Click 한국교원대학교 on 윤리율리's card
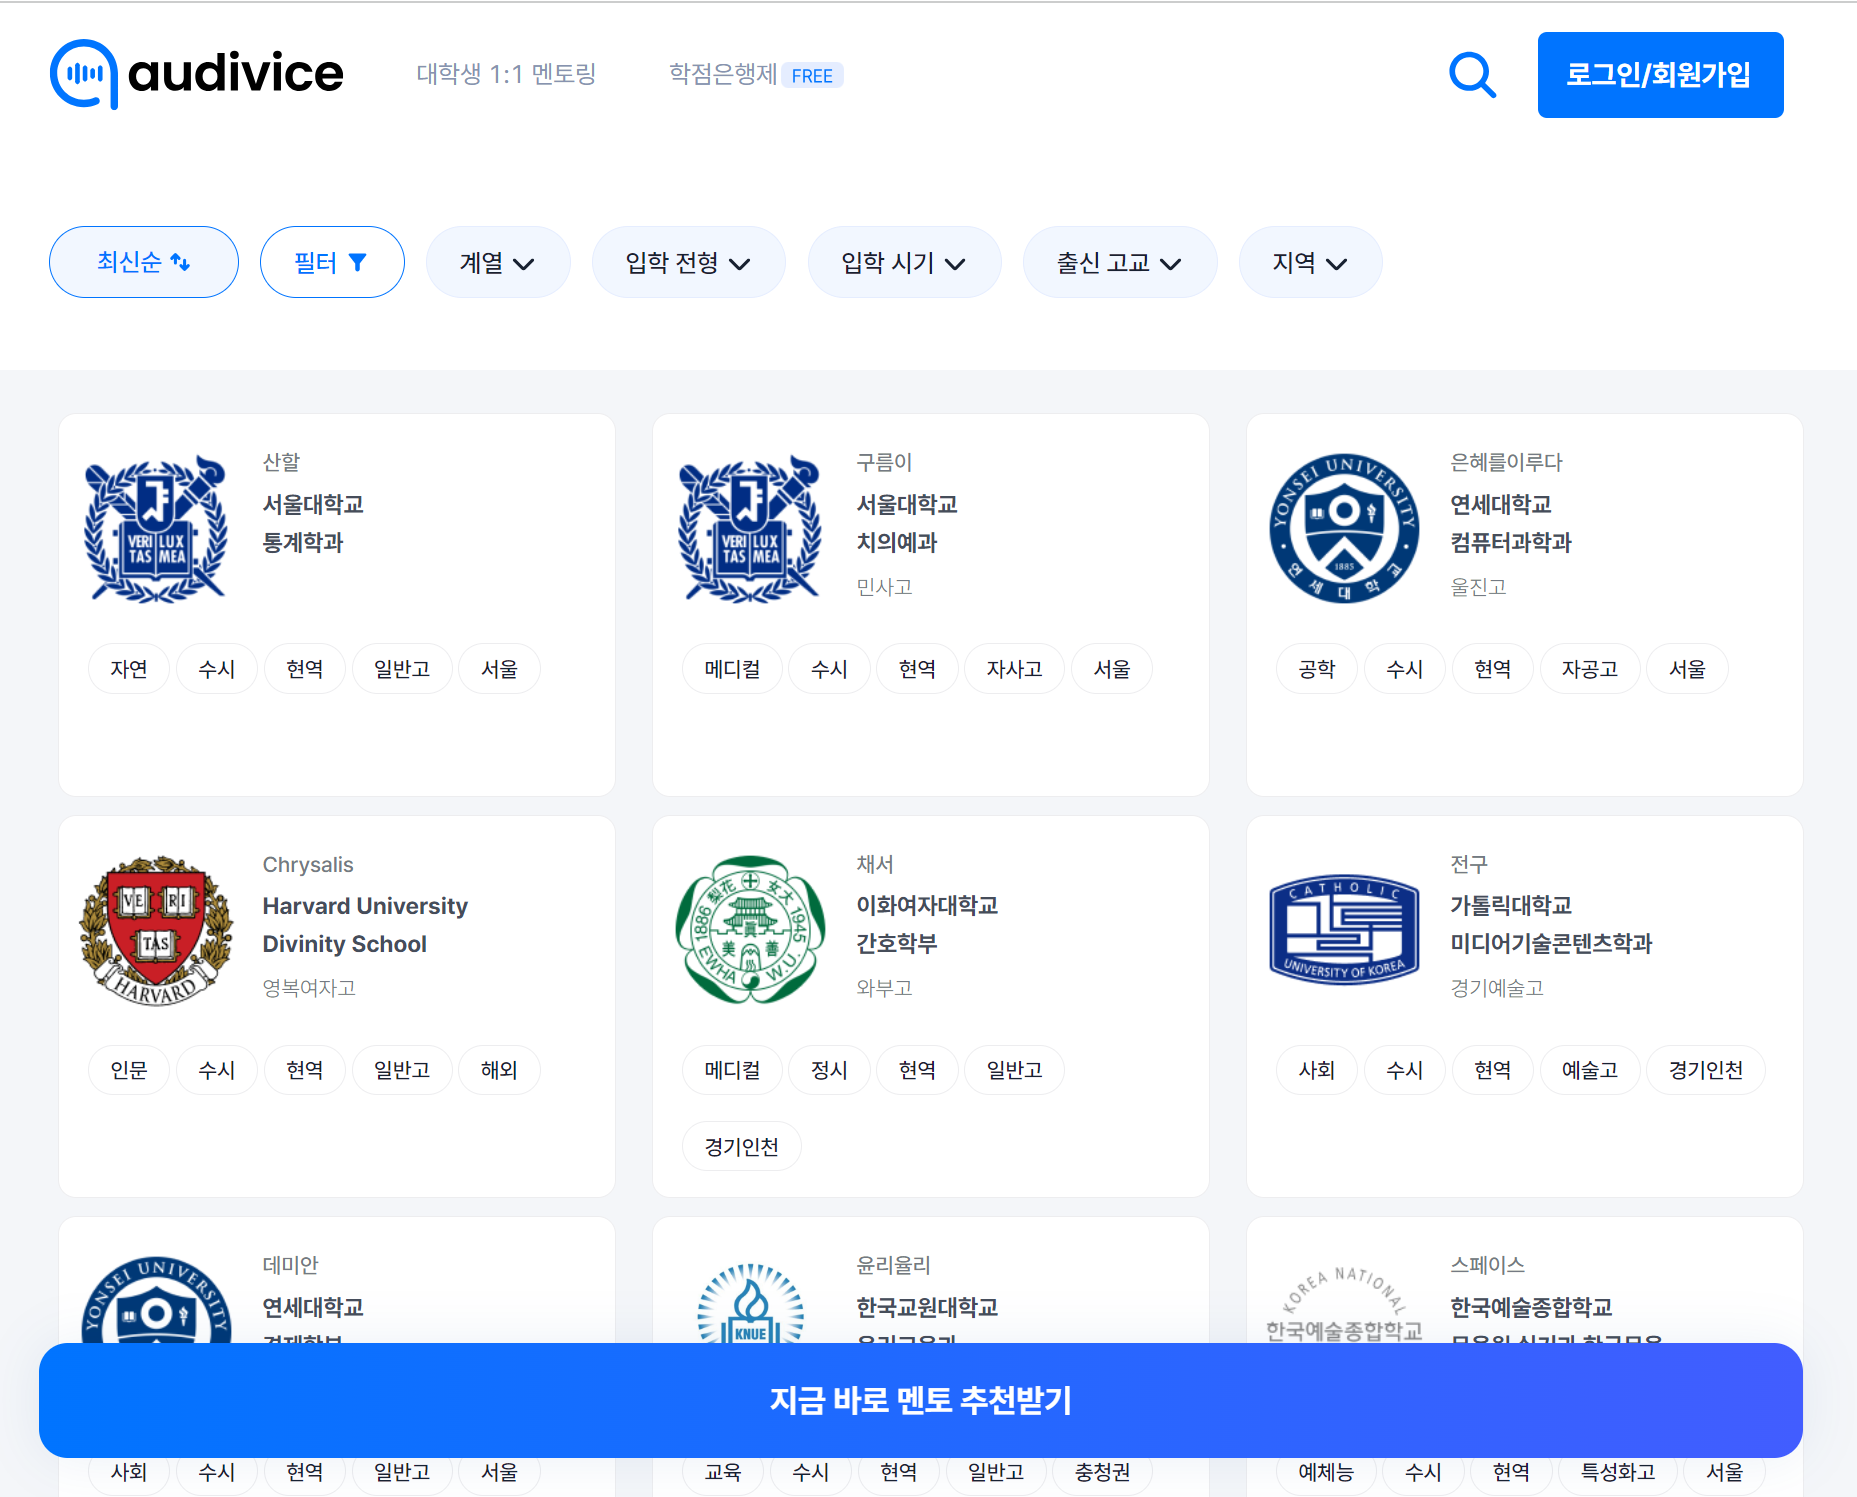 coord(927,1307)
